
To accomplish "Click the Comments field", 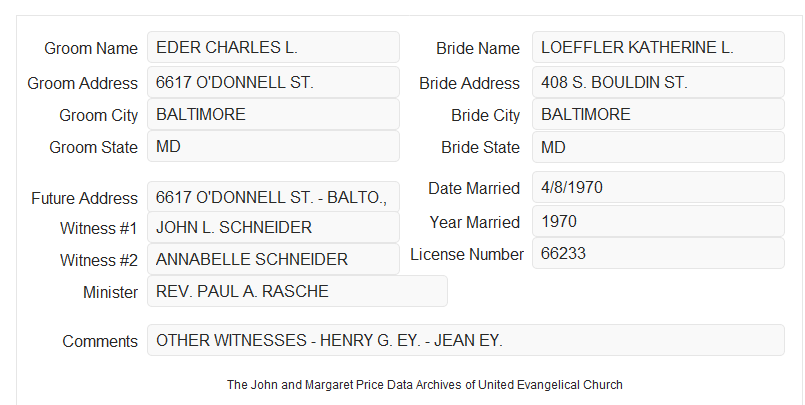I will (x=466, y=340).
